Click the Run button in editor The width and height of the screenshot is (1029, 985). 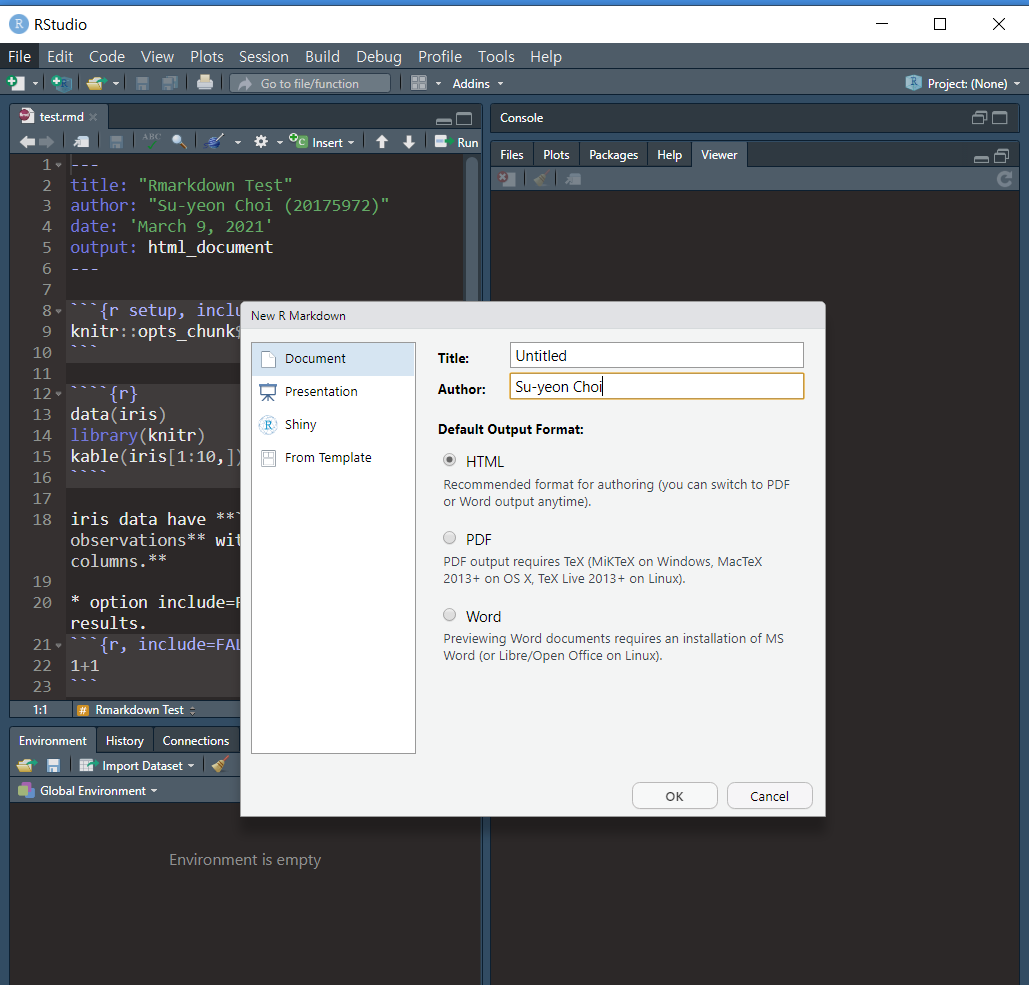click(x=457, y=142)
